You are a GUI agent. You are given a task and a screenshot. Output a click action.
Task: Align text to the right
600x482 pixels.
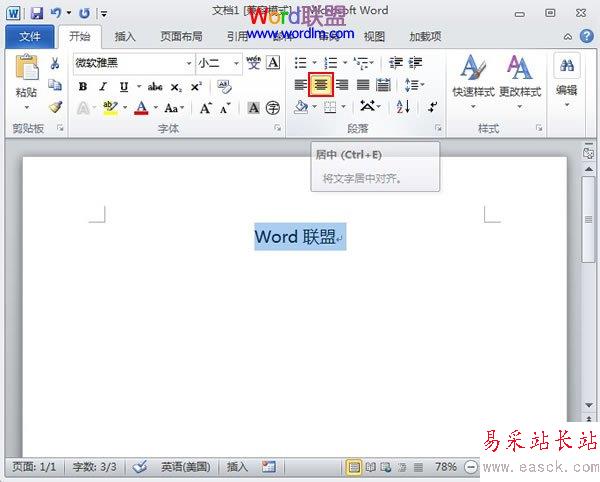point(342,85)
